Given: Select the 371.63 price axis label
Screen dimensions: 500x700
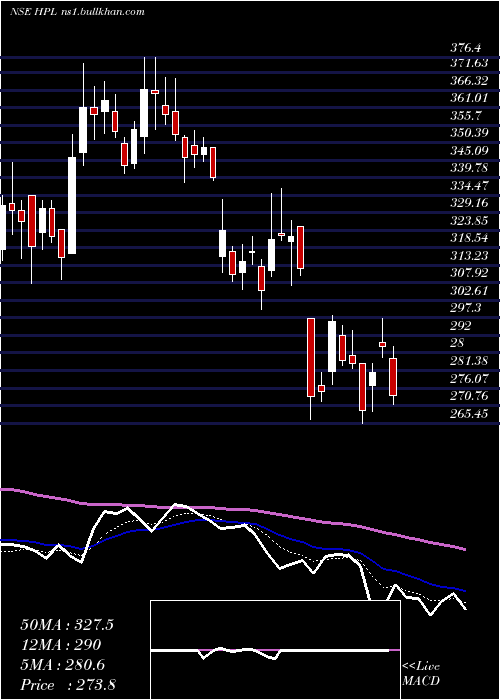Looking at the screenshot, I should pyautogui.click(x=469, y=64).
